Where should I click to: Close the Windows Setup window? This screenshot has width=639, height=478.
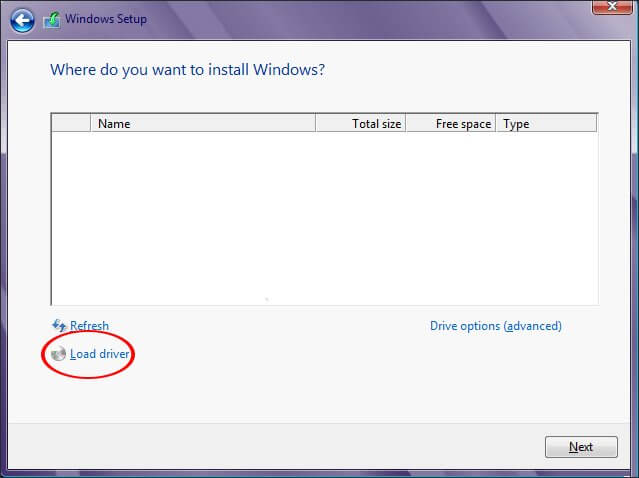(x=612, y=6)
